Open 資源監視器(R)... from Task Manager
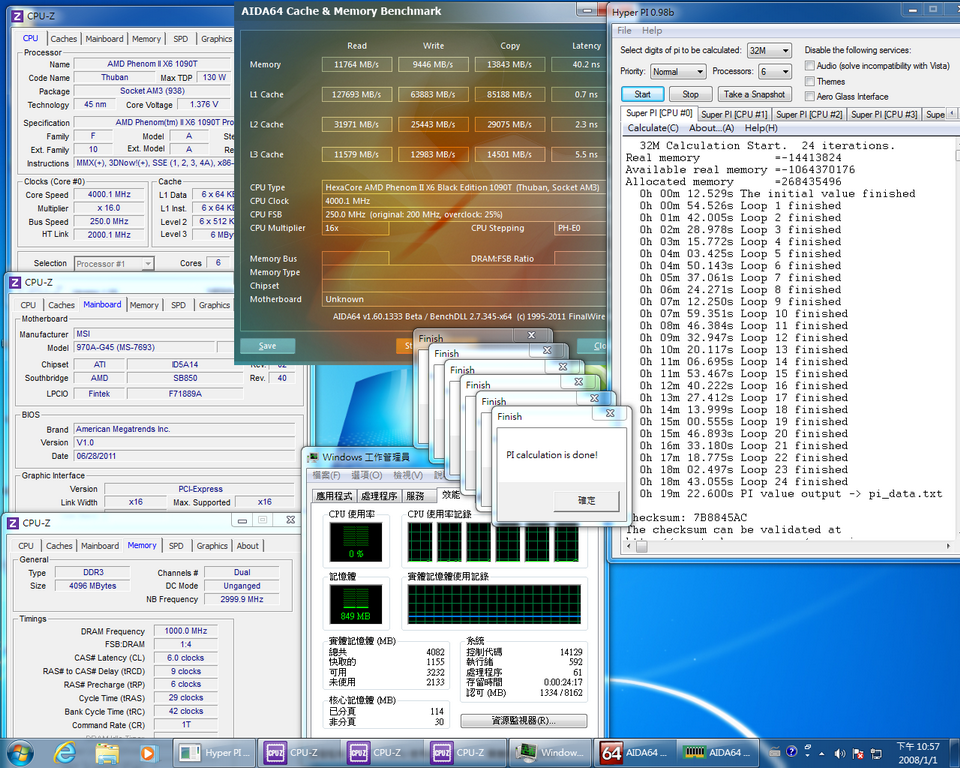This screenshot has width=960, height=768. pyautogui.click(x=523, y=721)
